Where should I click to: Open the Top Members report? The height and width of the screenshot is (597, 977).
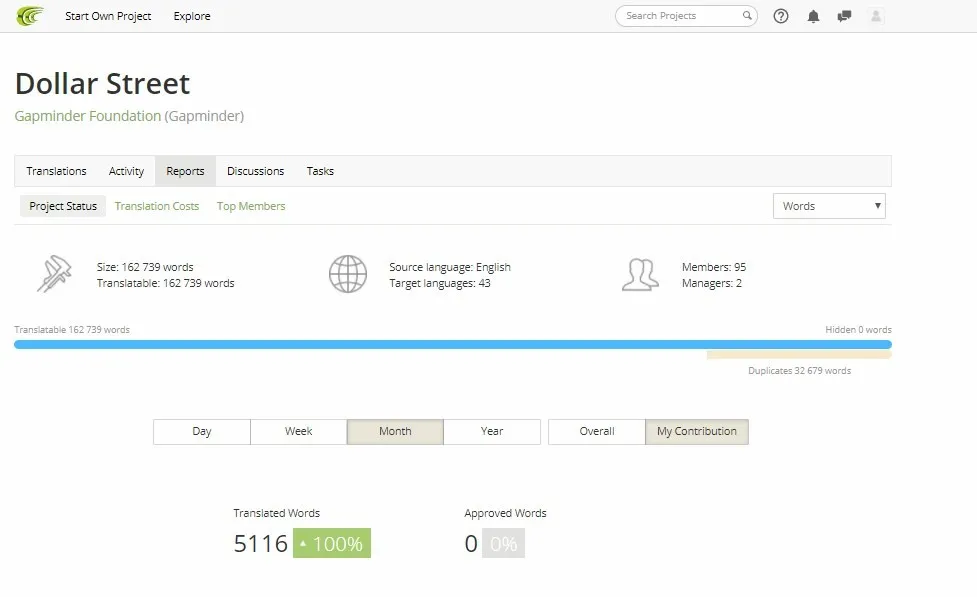coord(251,206)
